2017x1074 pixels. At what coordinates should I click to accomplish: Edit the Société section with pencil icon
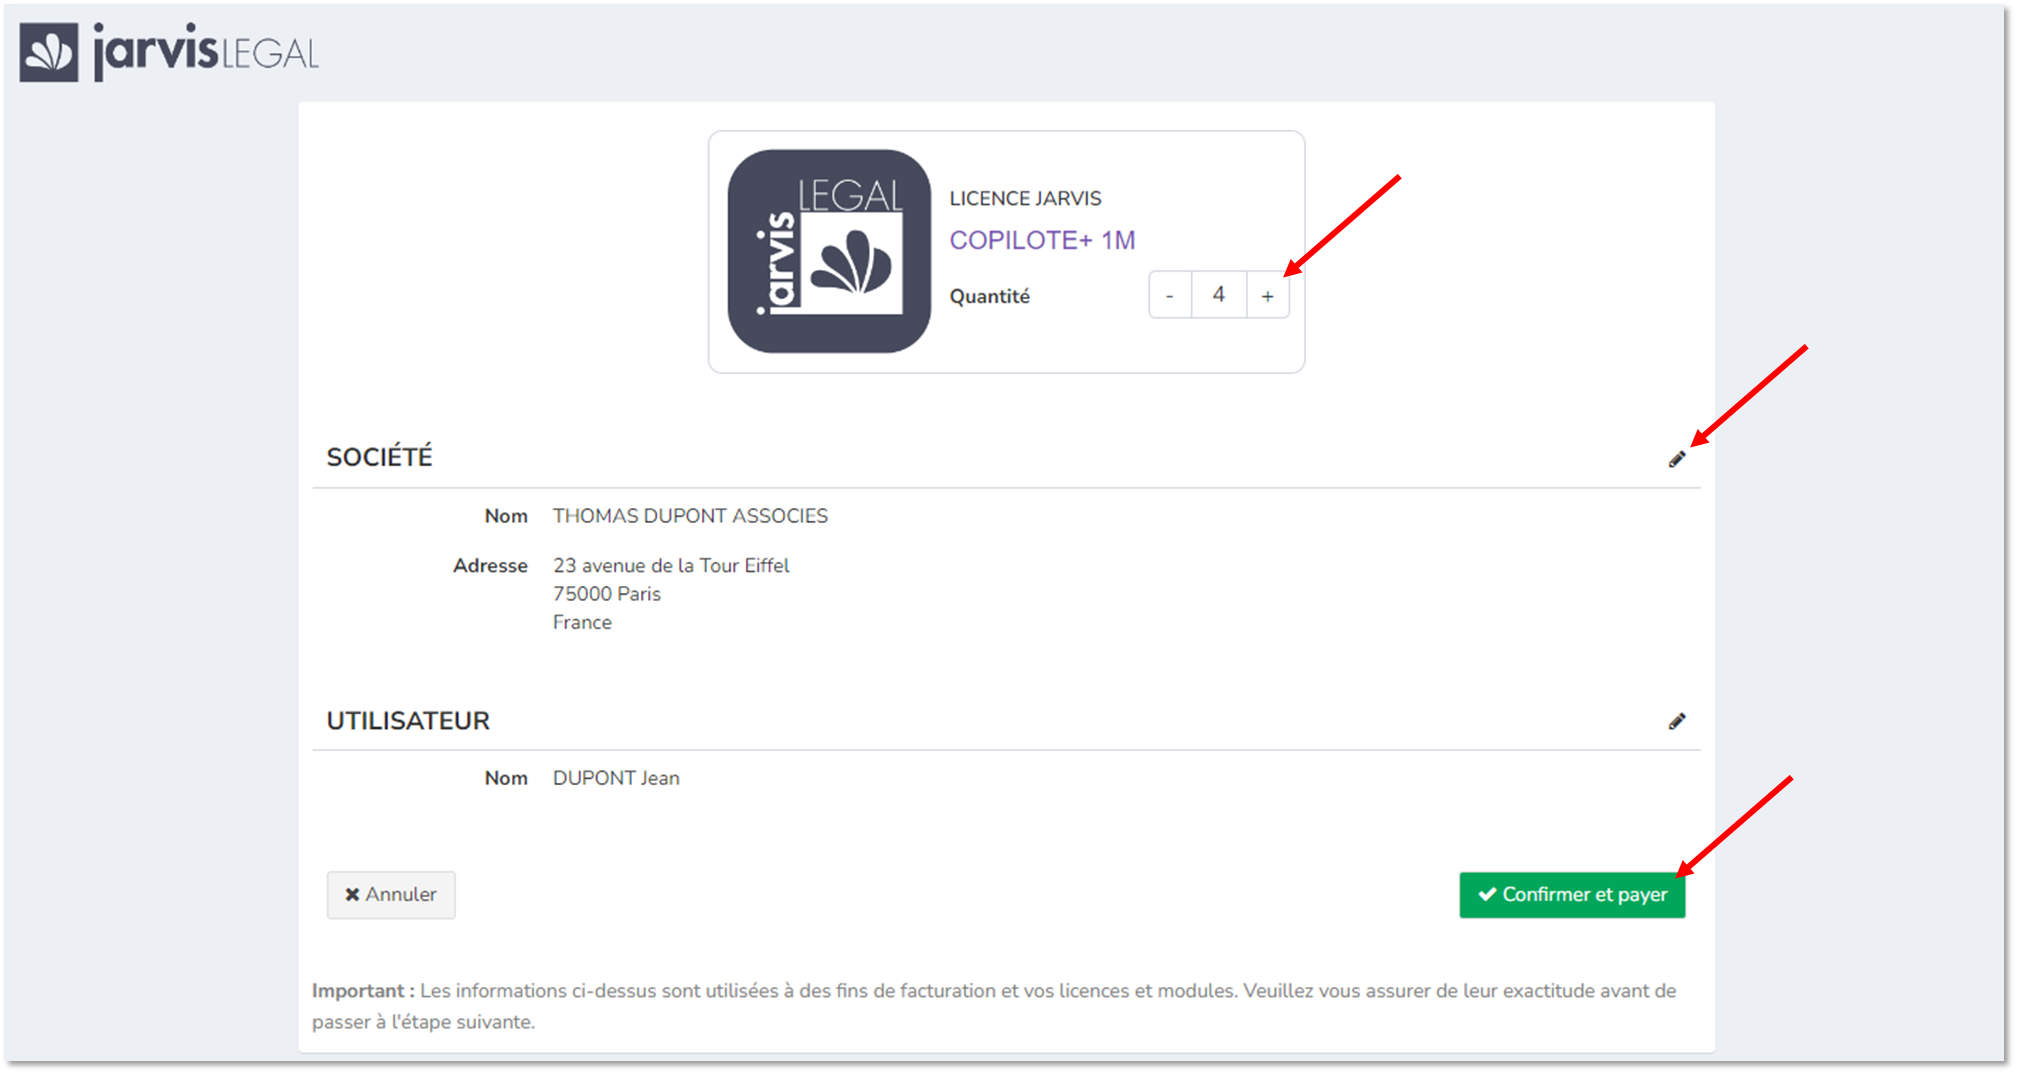pos(1677,459)
